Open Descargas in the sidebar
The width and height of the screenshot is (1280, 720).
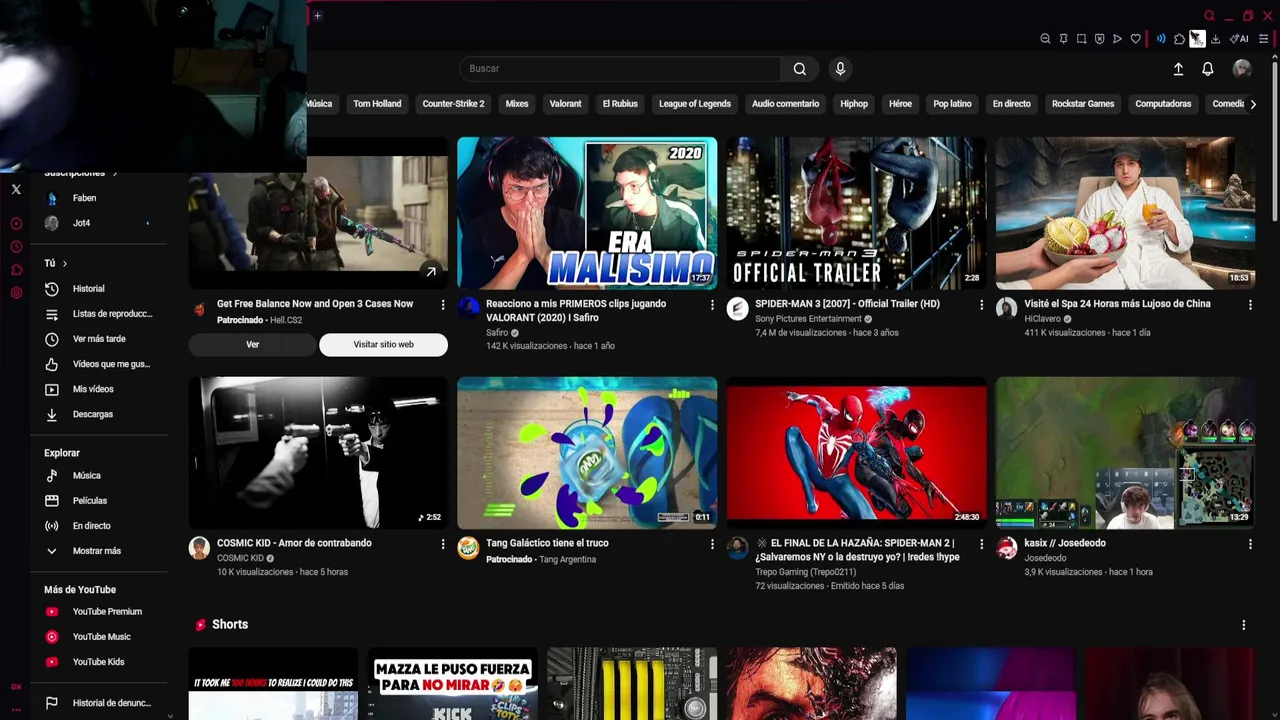point(92,414)
